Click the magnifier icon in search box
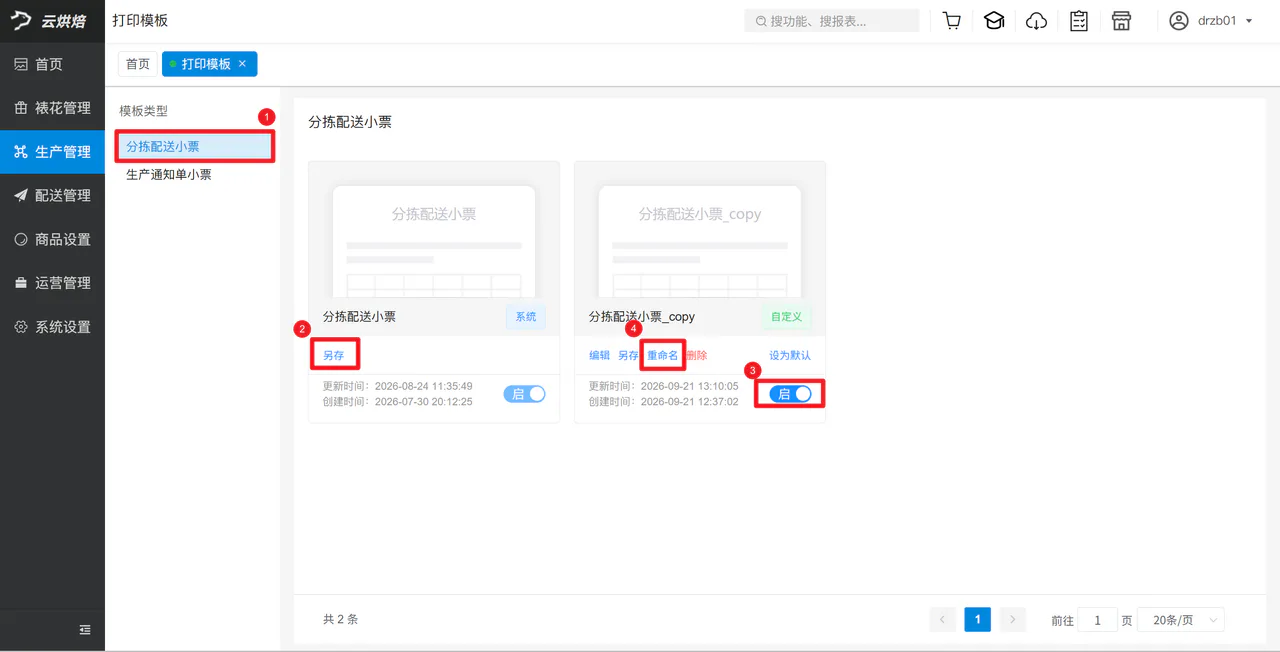Screen dimensions: 1280x652 click(x=762, y=21)
